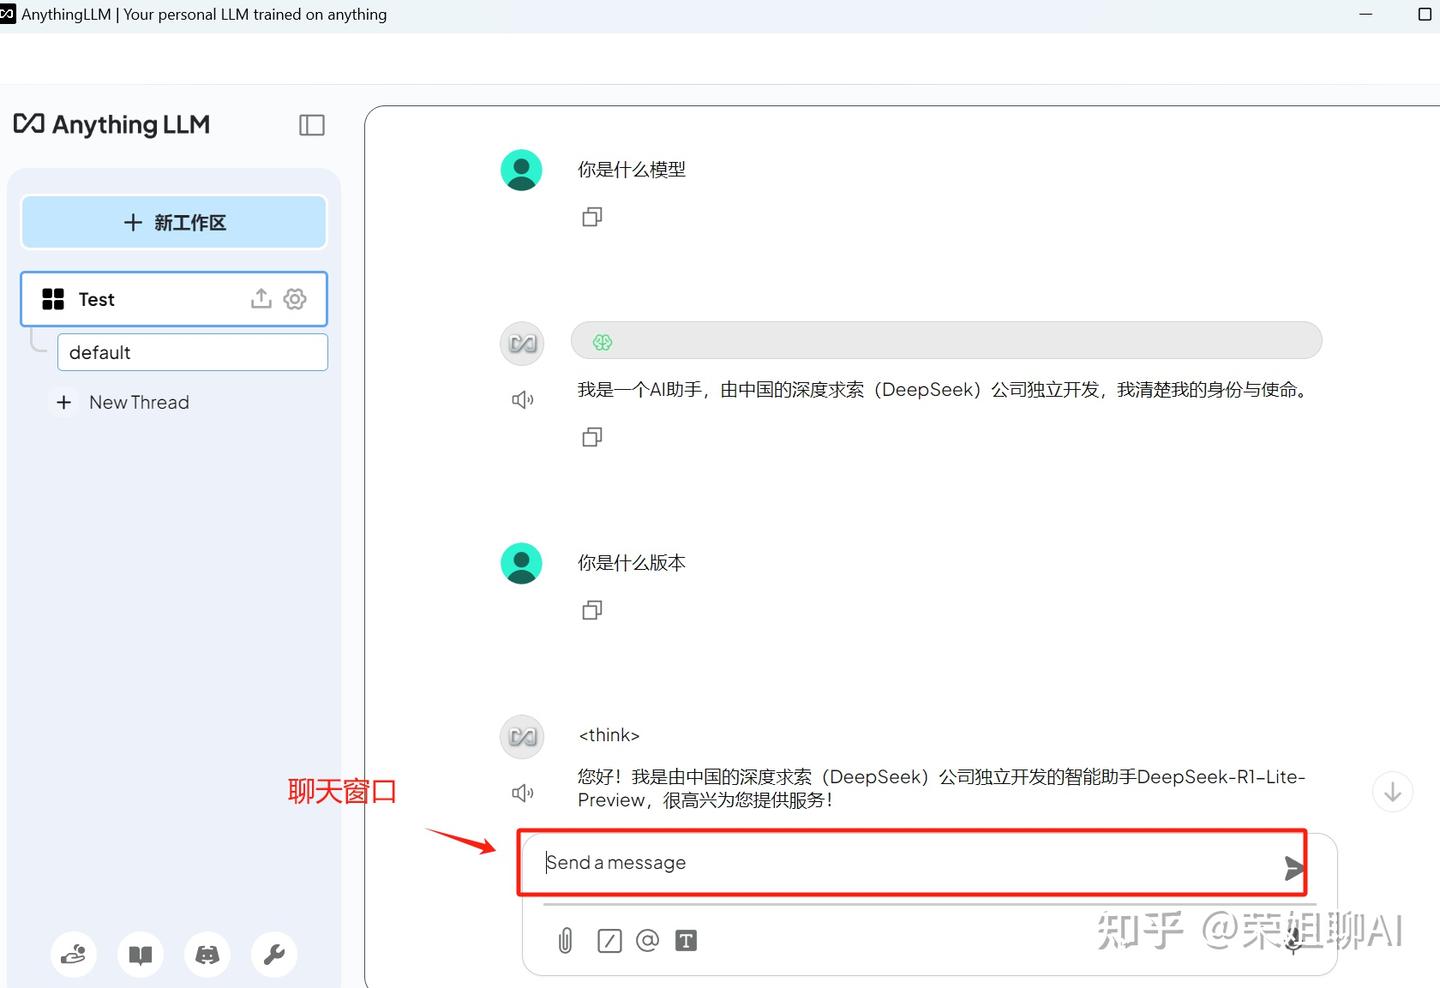Image resolution: width=1440 pixels, height=988 pixels.
Task: Click the scroll-to-bottom arrow button
Action: tap(1392, 792)
